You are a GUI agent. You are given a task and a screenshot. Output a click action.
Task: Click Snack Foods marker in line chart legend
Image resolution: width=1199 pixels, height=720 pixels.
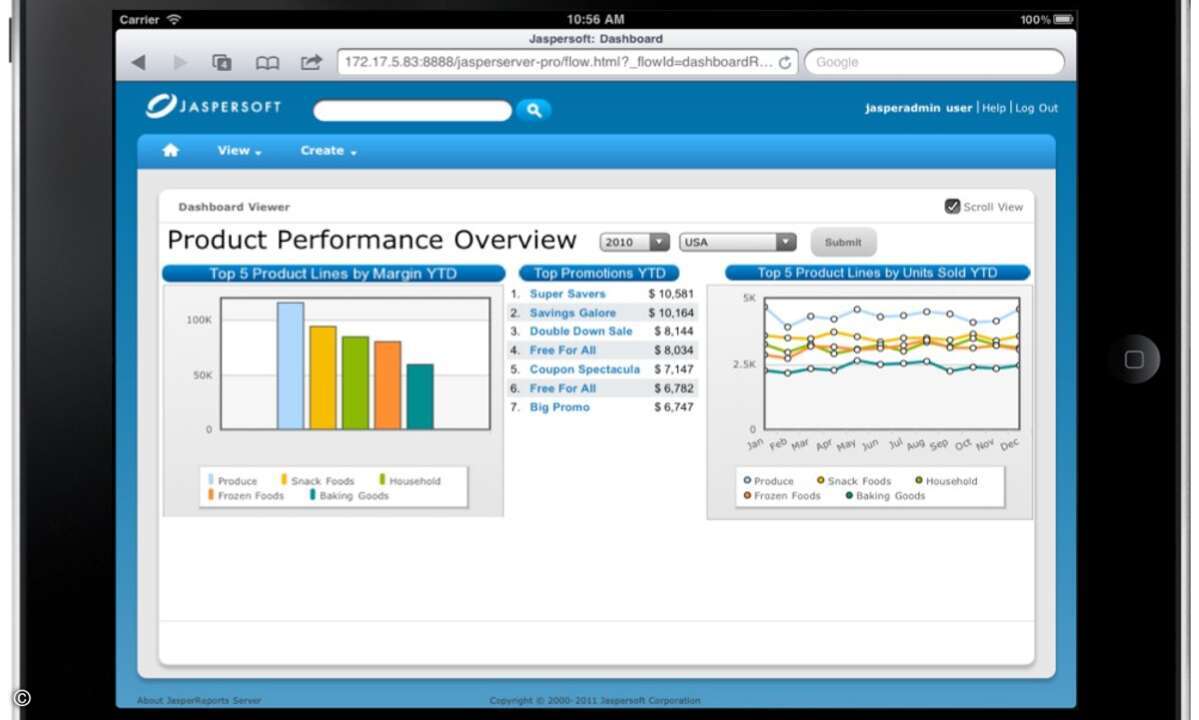(x=820, y=480)
